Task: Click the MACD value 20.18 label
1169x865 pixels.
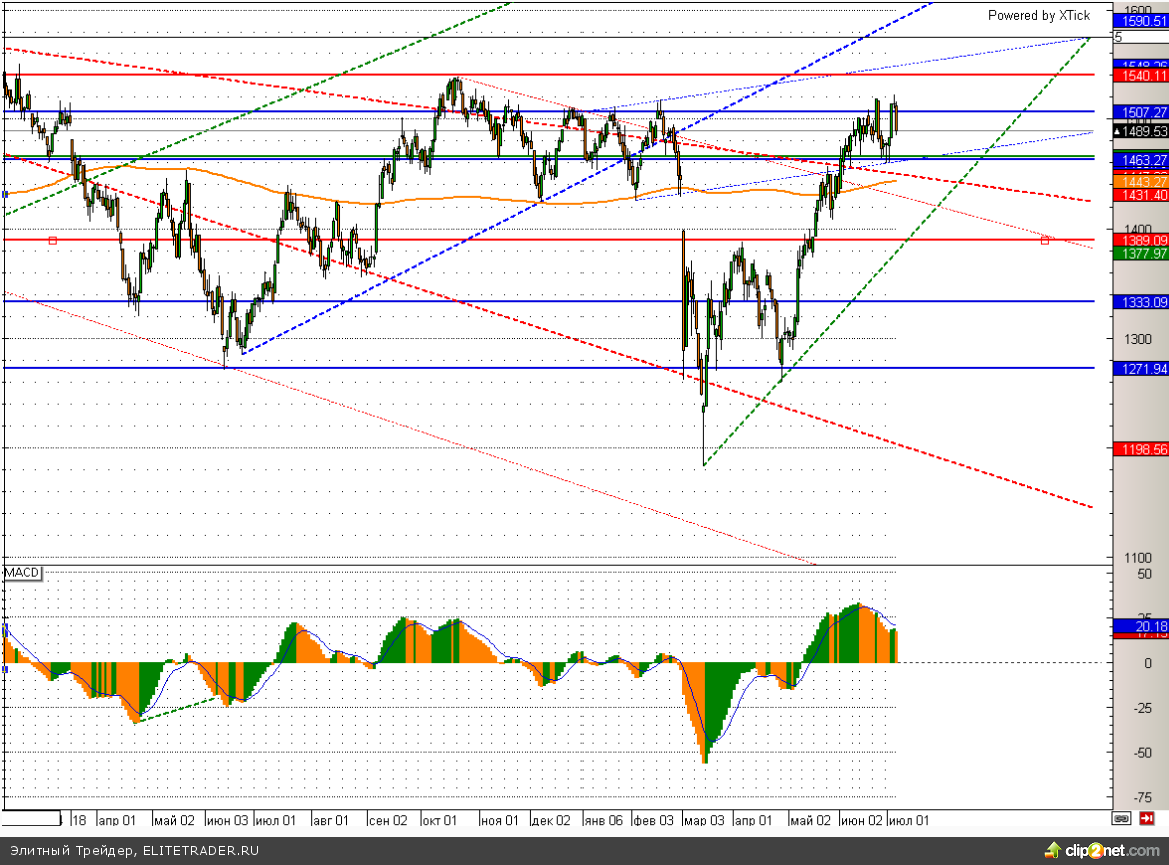Action: [x=1141, y=626]
